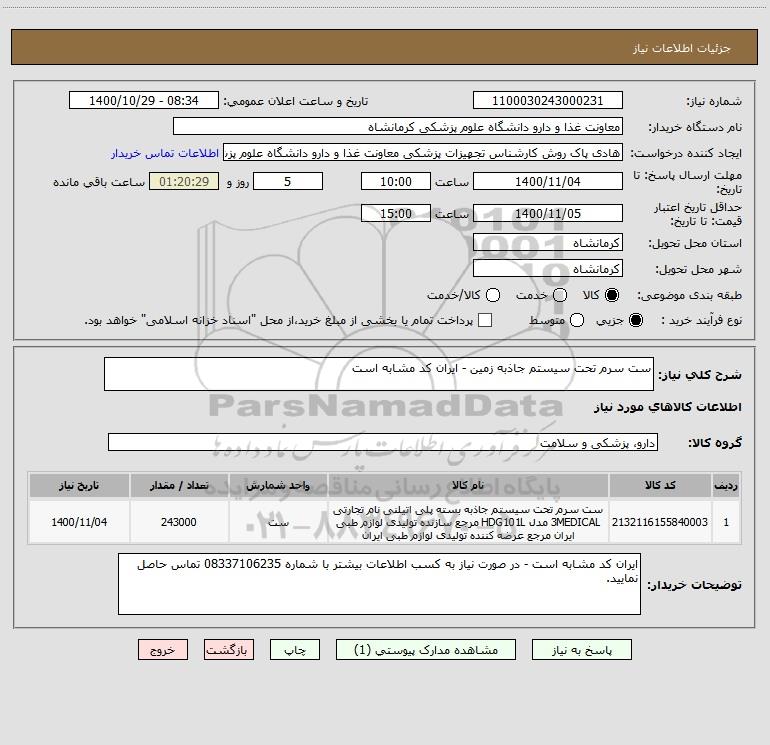Open the اطلاعات تماس خریدار link
Viewport: 770px width, 745px height.
(165, 153)
